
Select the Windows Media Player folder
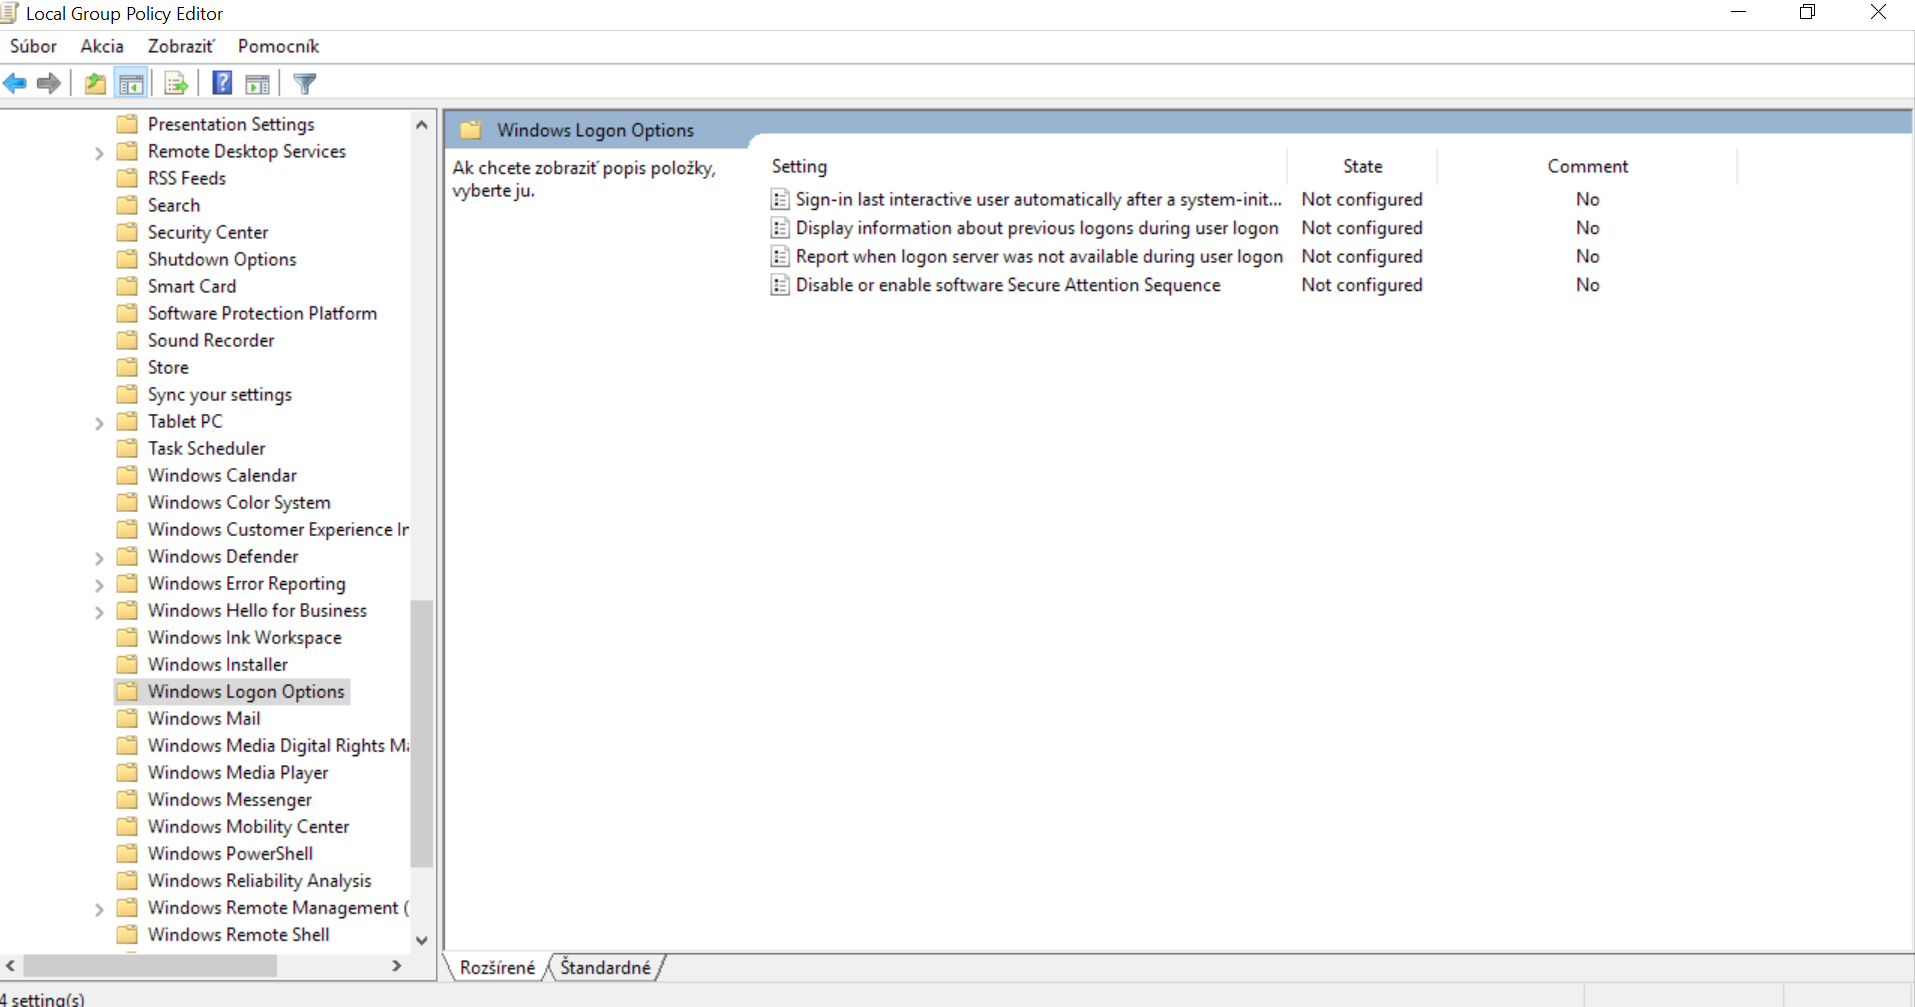(238, 772)
